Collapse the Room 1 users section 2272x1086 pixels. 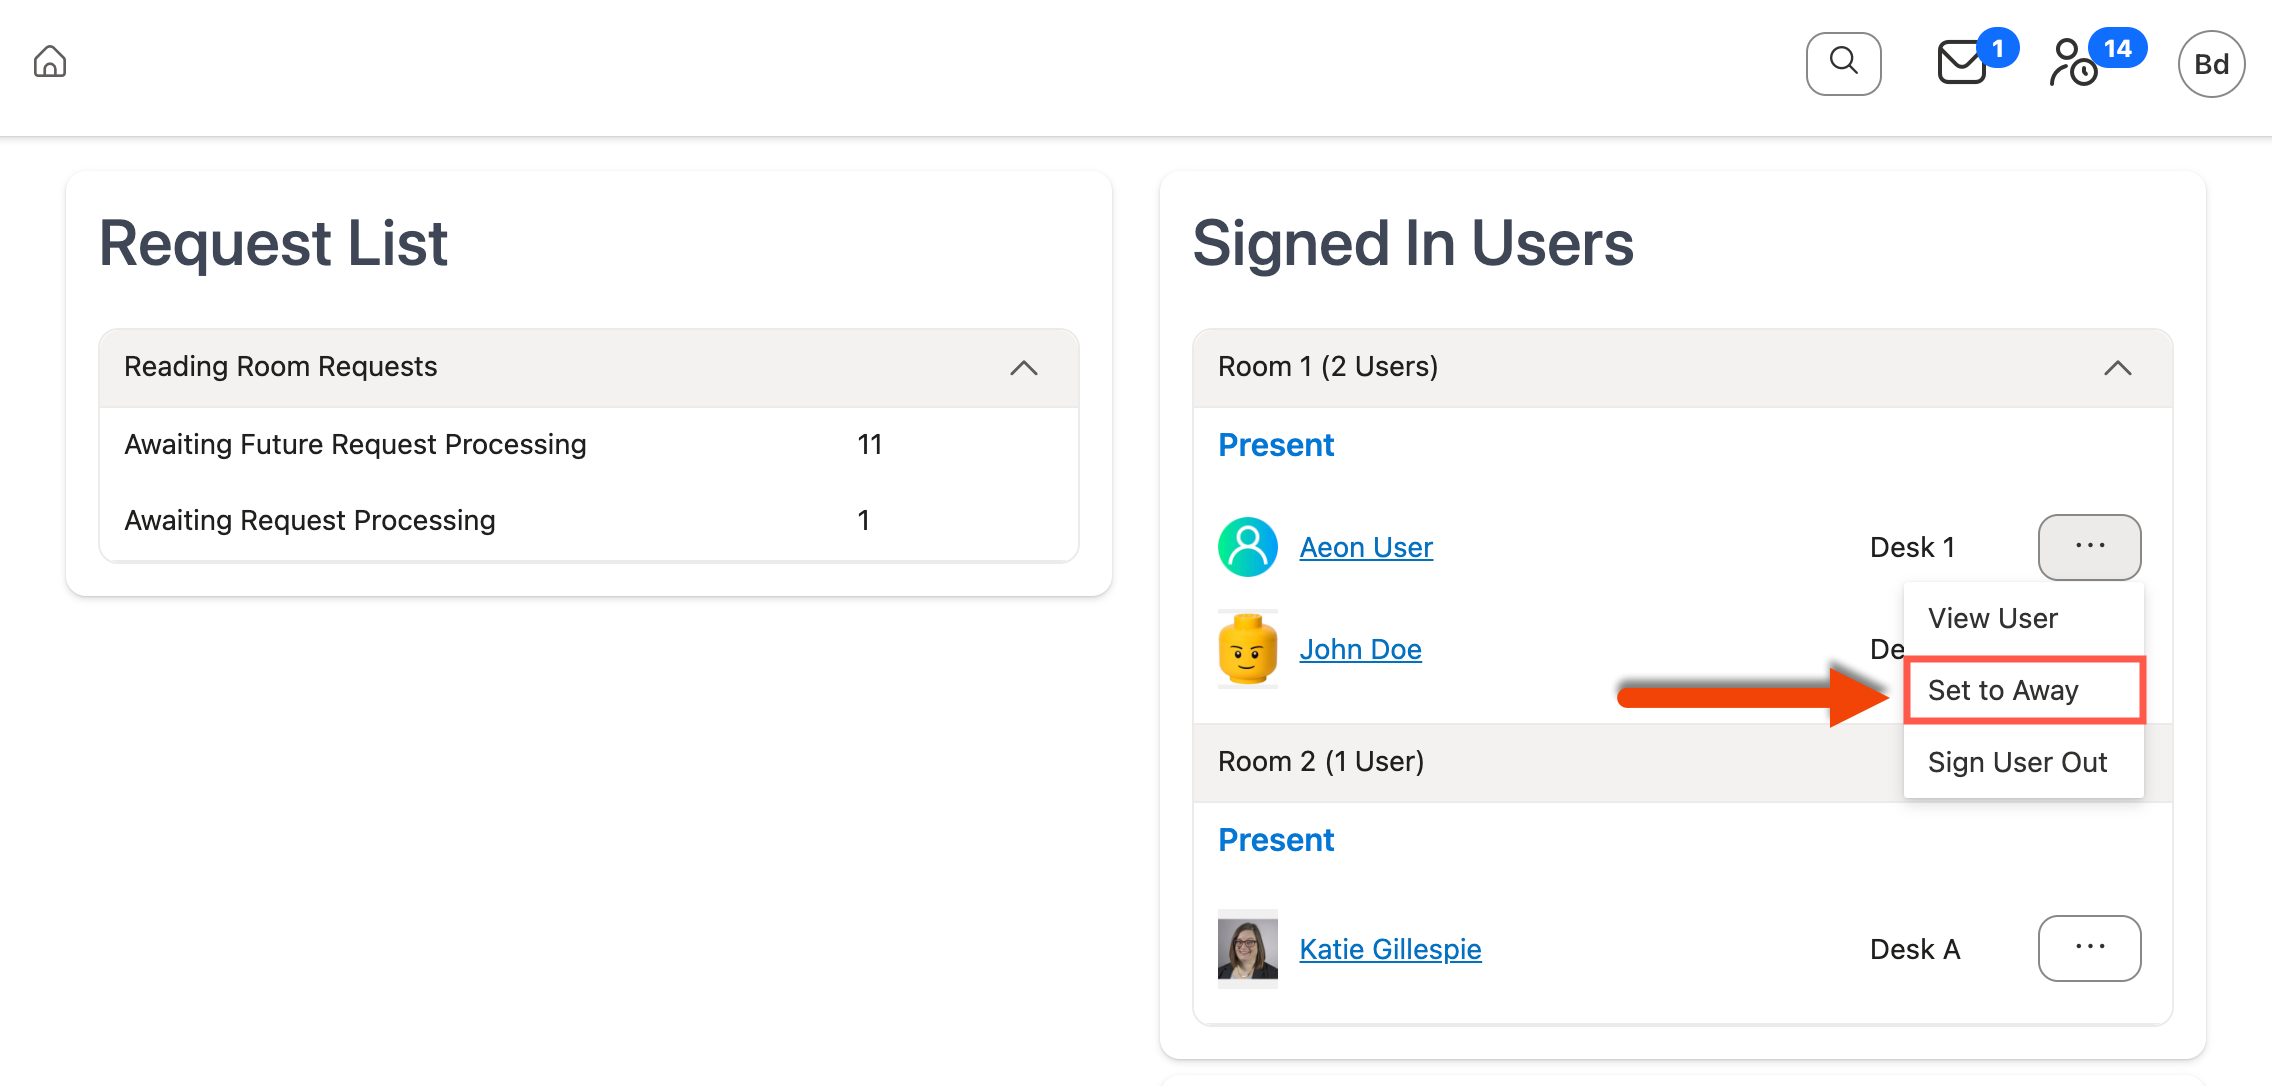click(x=2117, y=368)
